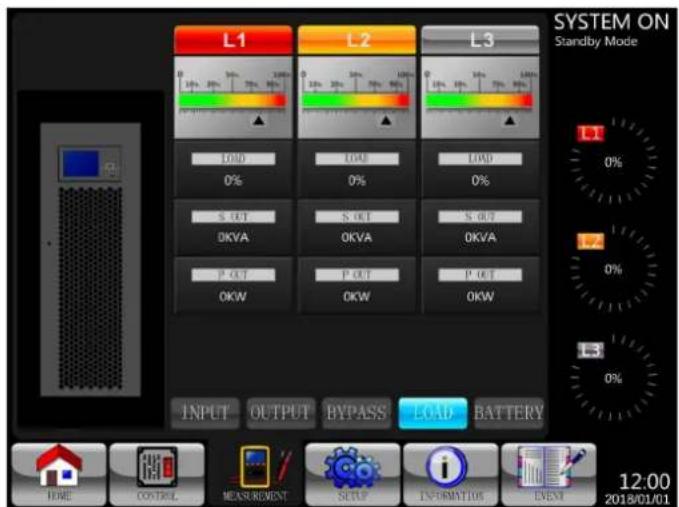Click the L3 circular dial 0% reading

click(613, 378)
